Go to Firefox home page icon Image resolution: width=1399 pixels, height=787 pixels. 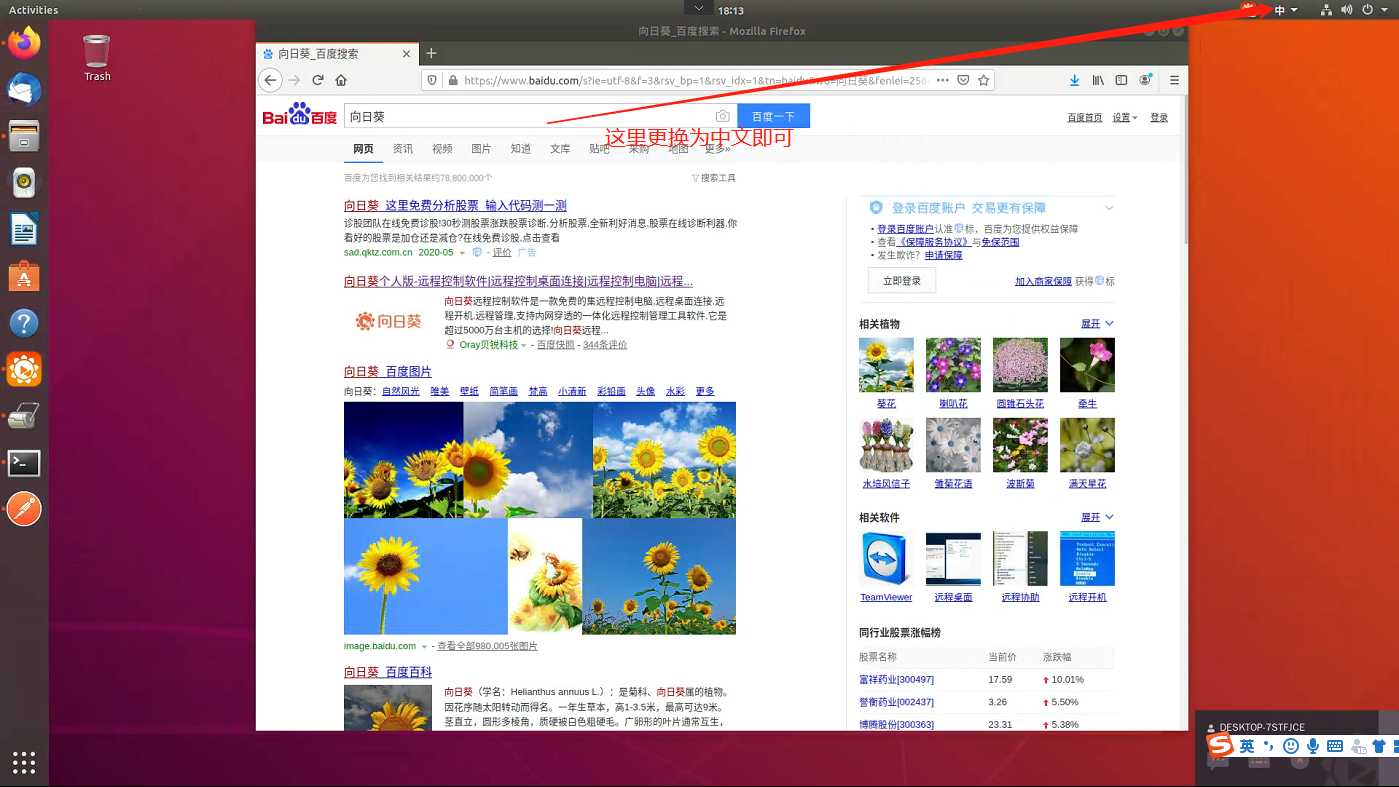click(341, 80)
